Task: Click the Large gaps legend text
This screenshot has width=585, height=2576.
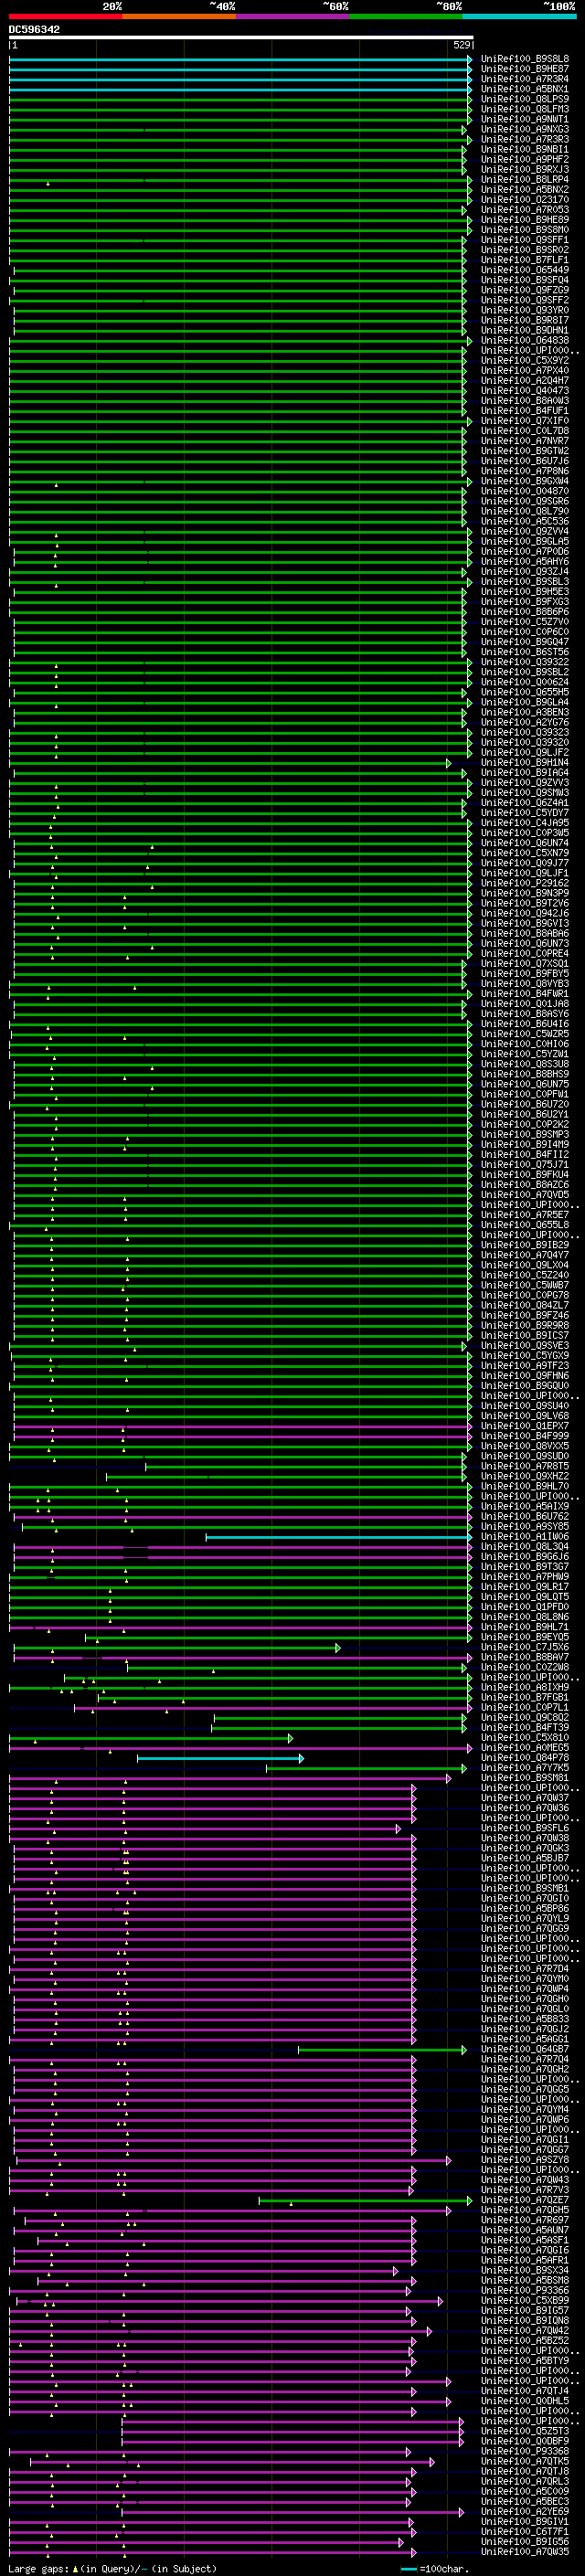Action: [x=112, y=2569]
